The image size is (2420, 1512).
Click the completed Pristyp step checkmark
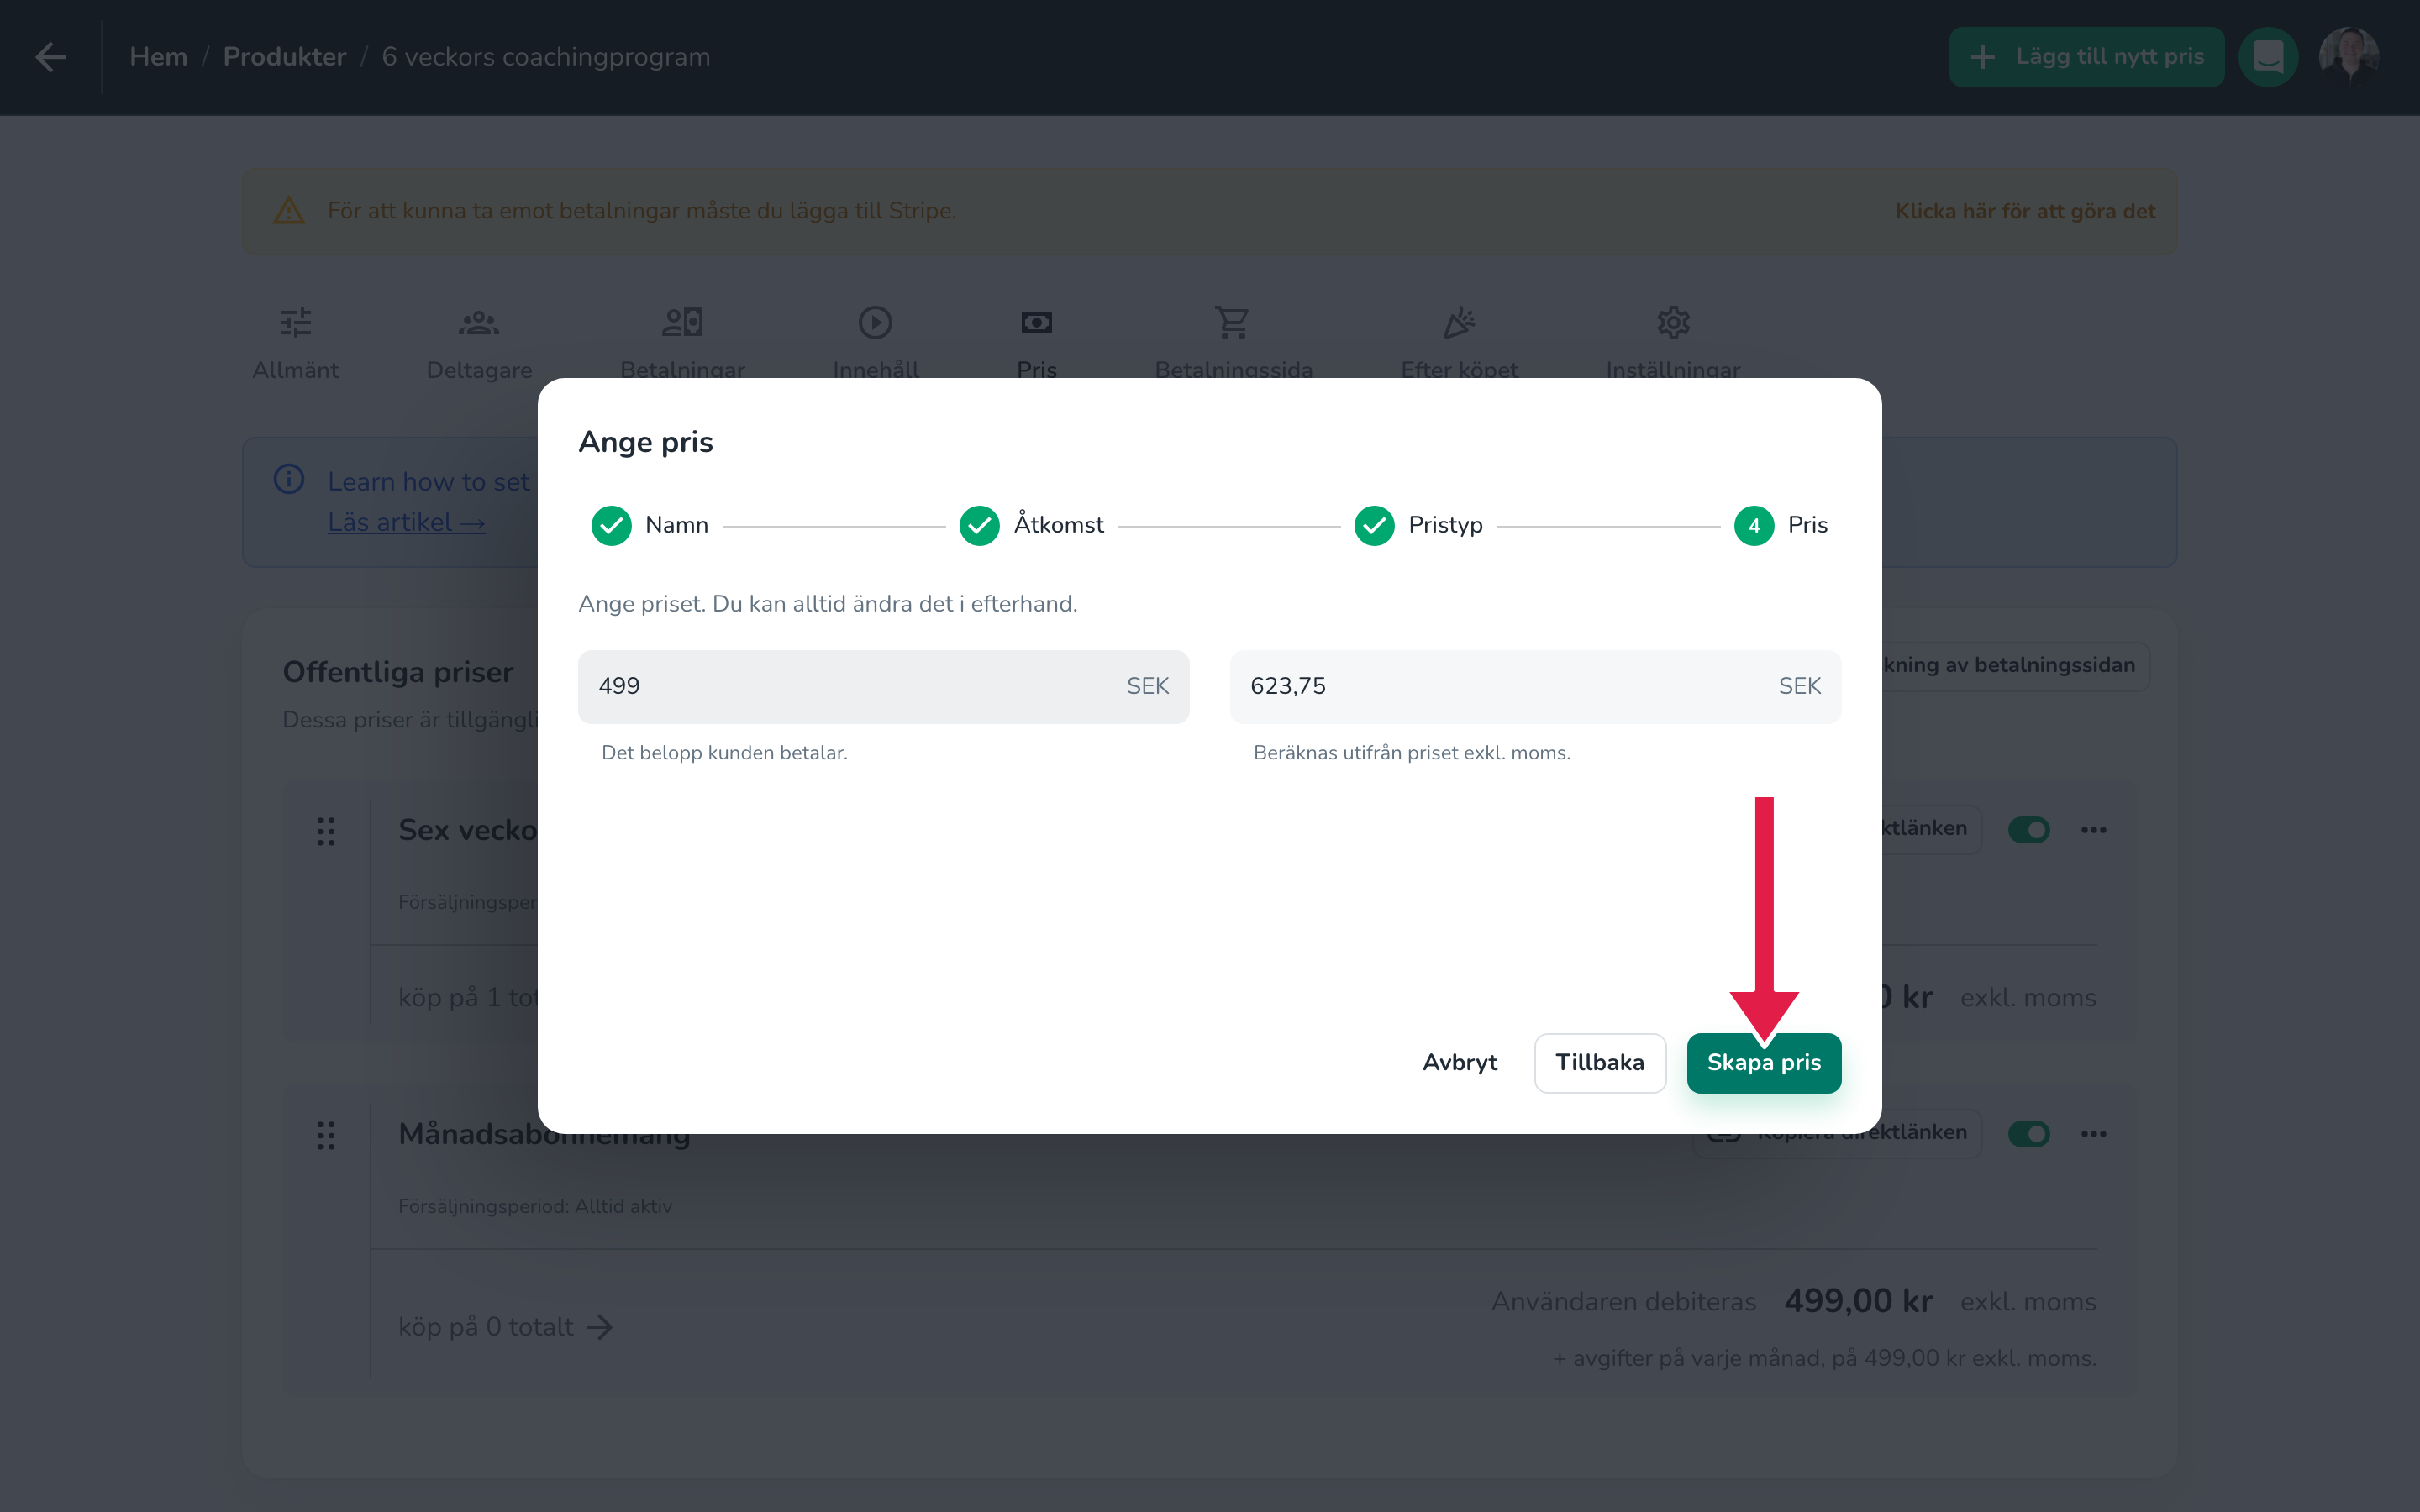[1374, 525]
